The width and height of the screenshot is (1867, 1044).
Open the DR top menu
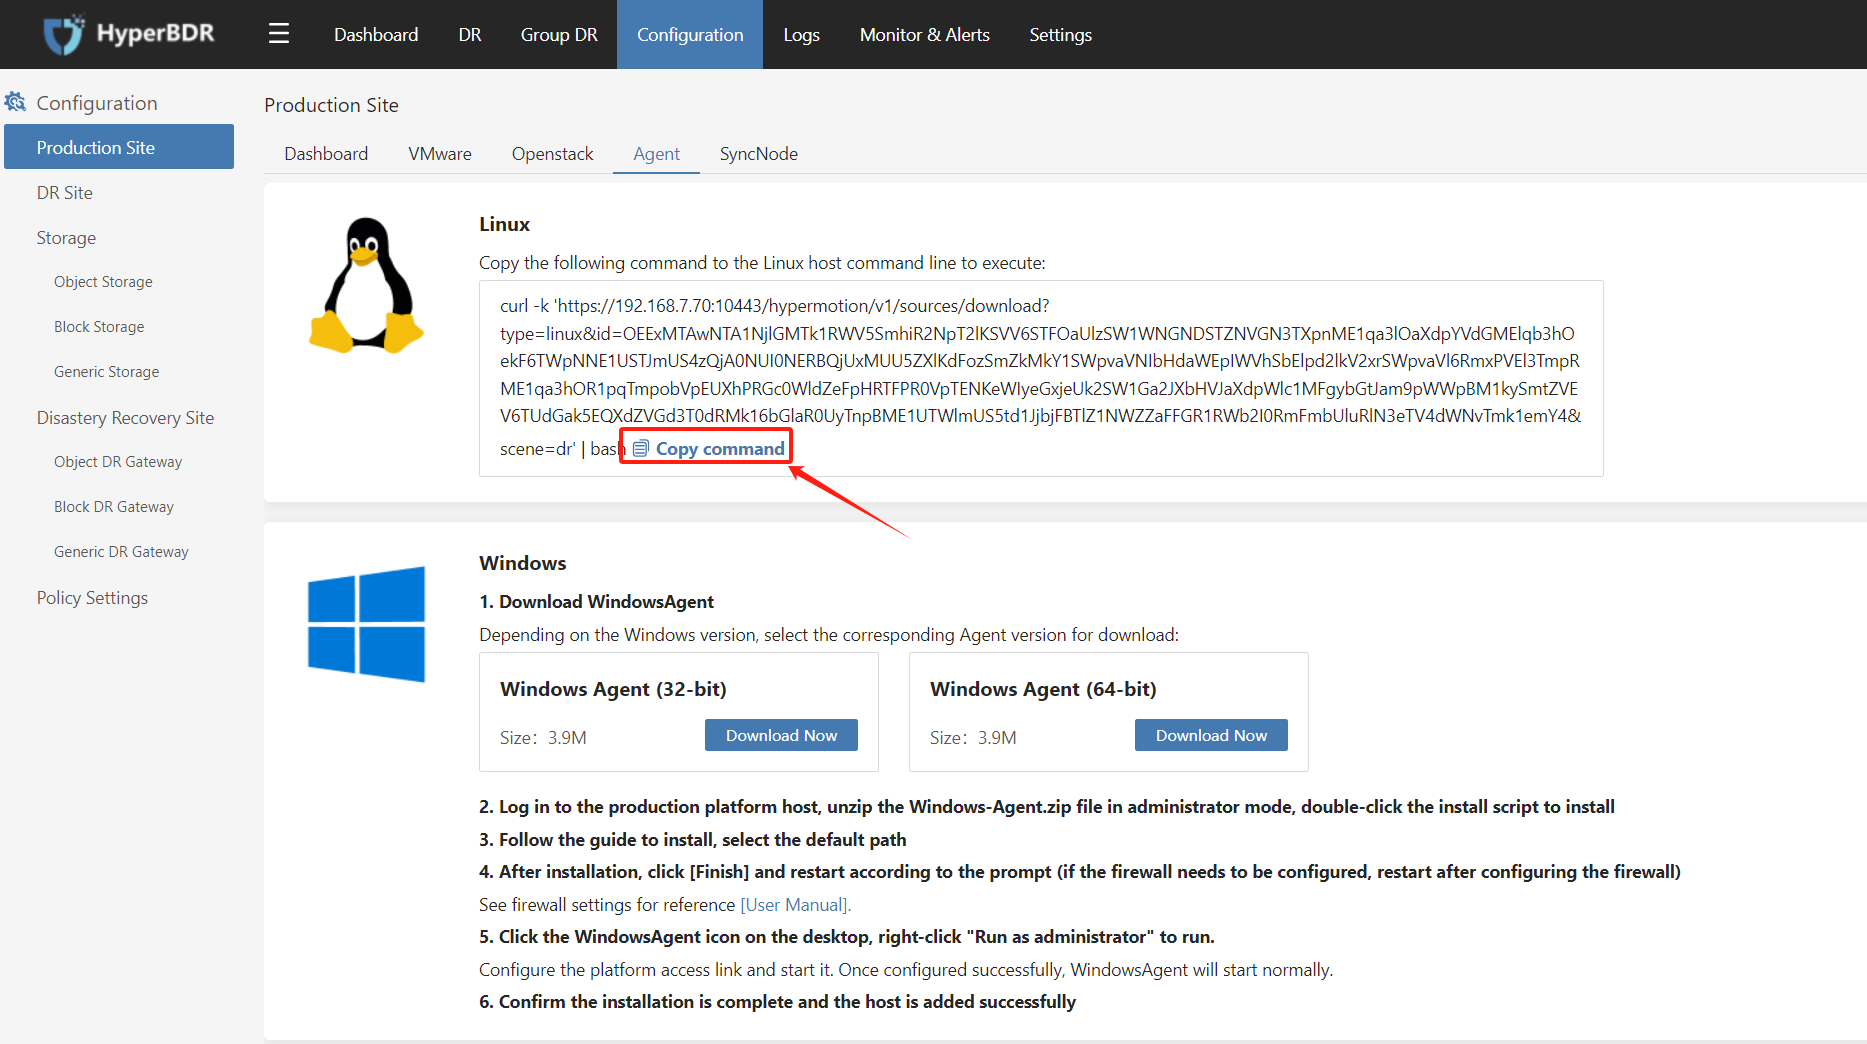pos(470,34)
